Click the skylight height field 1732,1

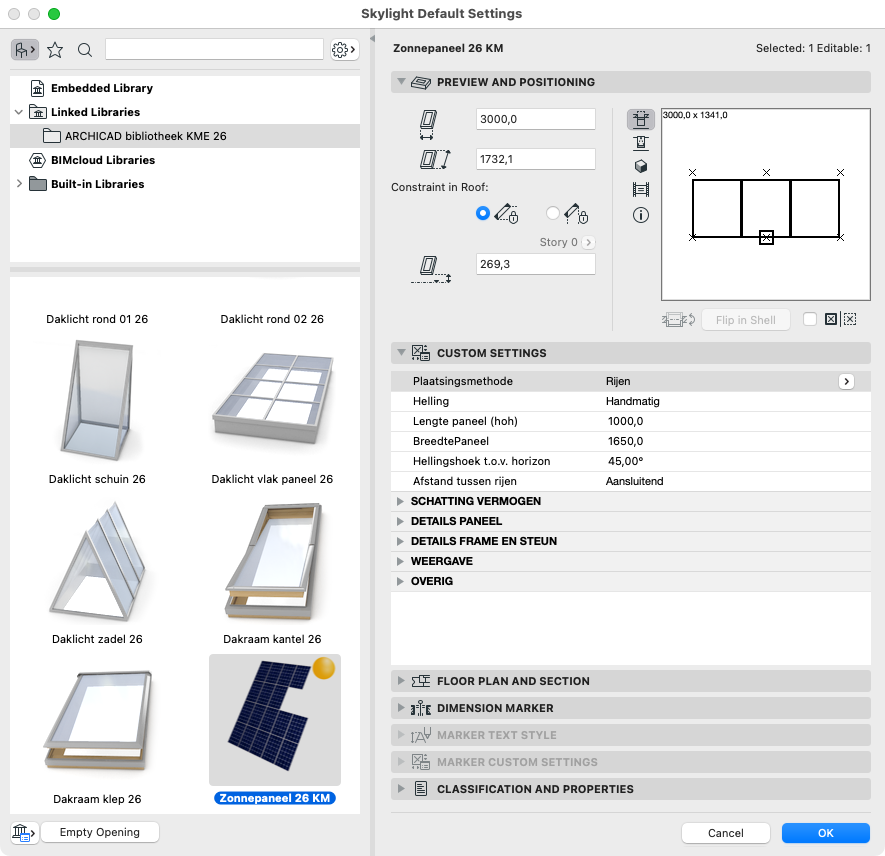click(536, 159)
